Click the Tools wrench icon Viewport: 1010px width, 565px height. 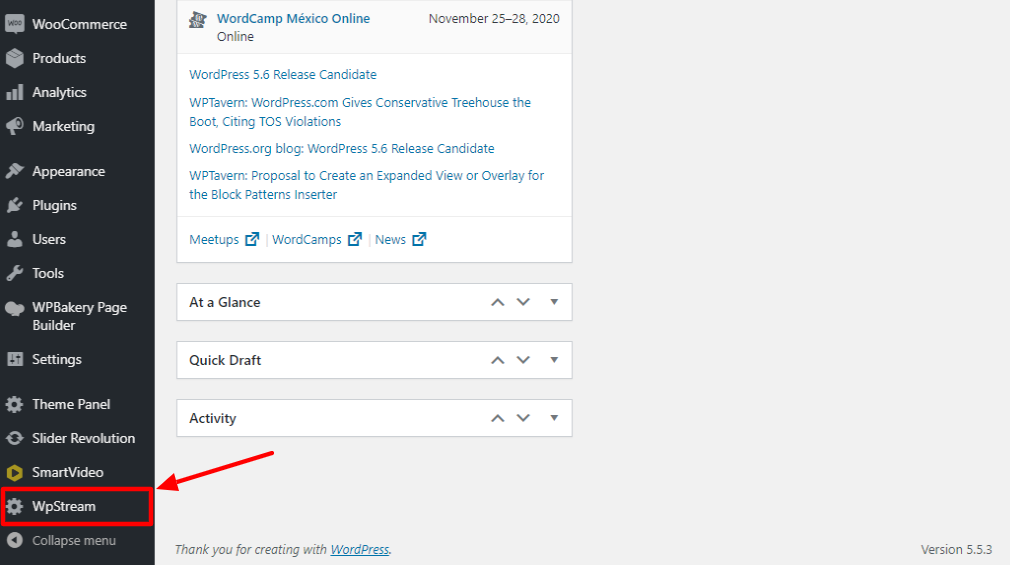(14, 273)
